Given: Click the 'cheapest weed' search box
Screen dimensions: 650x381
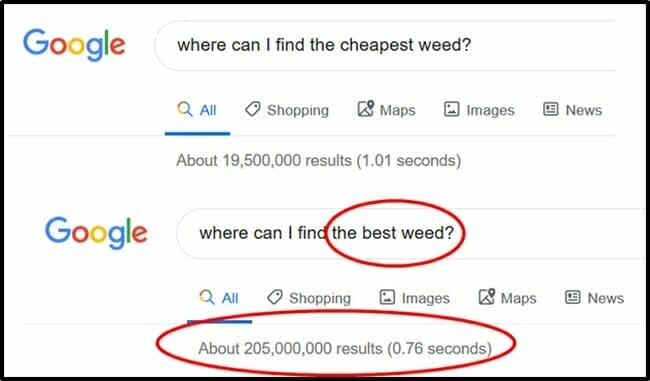Looking at the screenshot, I should 385,45.
